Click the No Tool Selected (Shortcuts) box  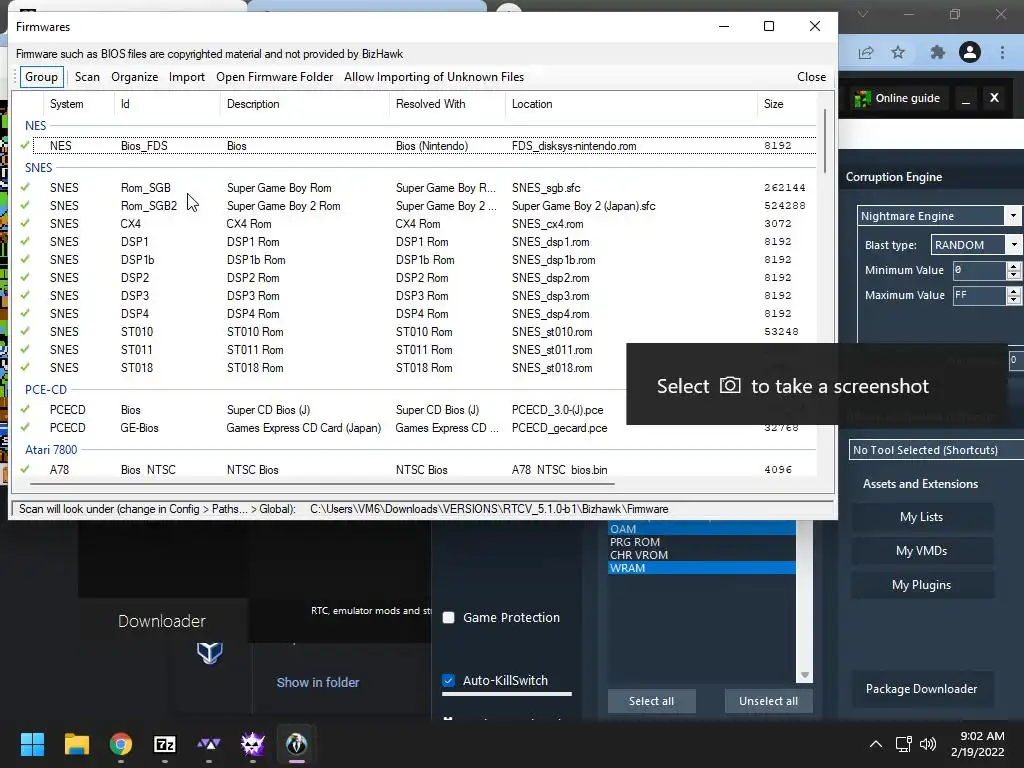click(x=936, y=450)
